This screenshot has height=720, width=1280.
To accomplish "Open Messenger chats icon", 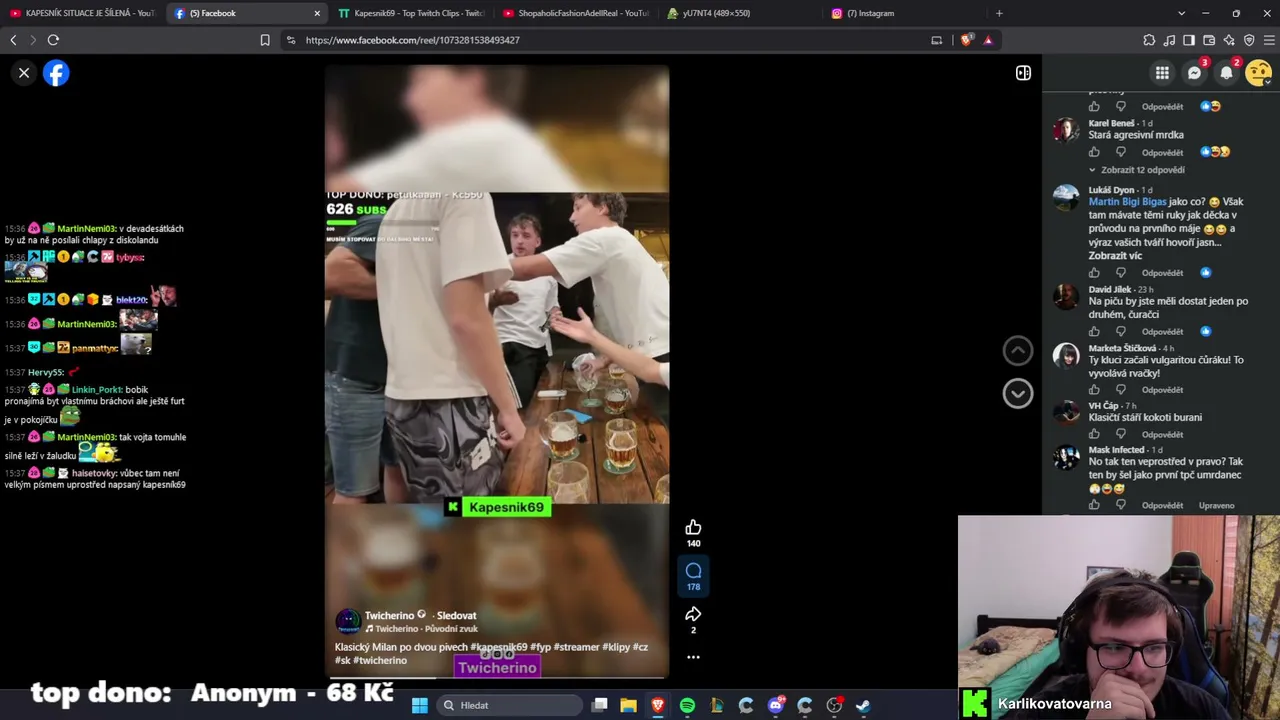I will coord(1194,73).
